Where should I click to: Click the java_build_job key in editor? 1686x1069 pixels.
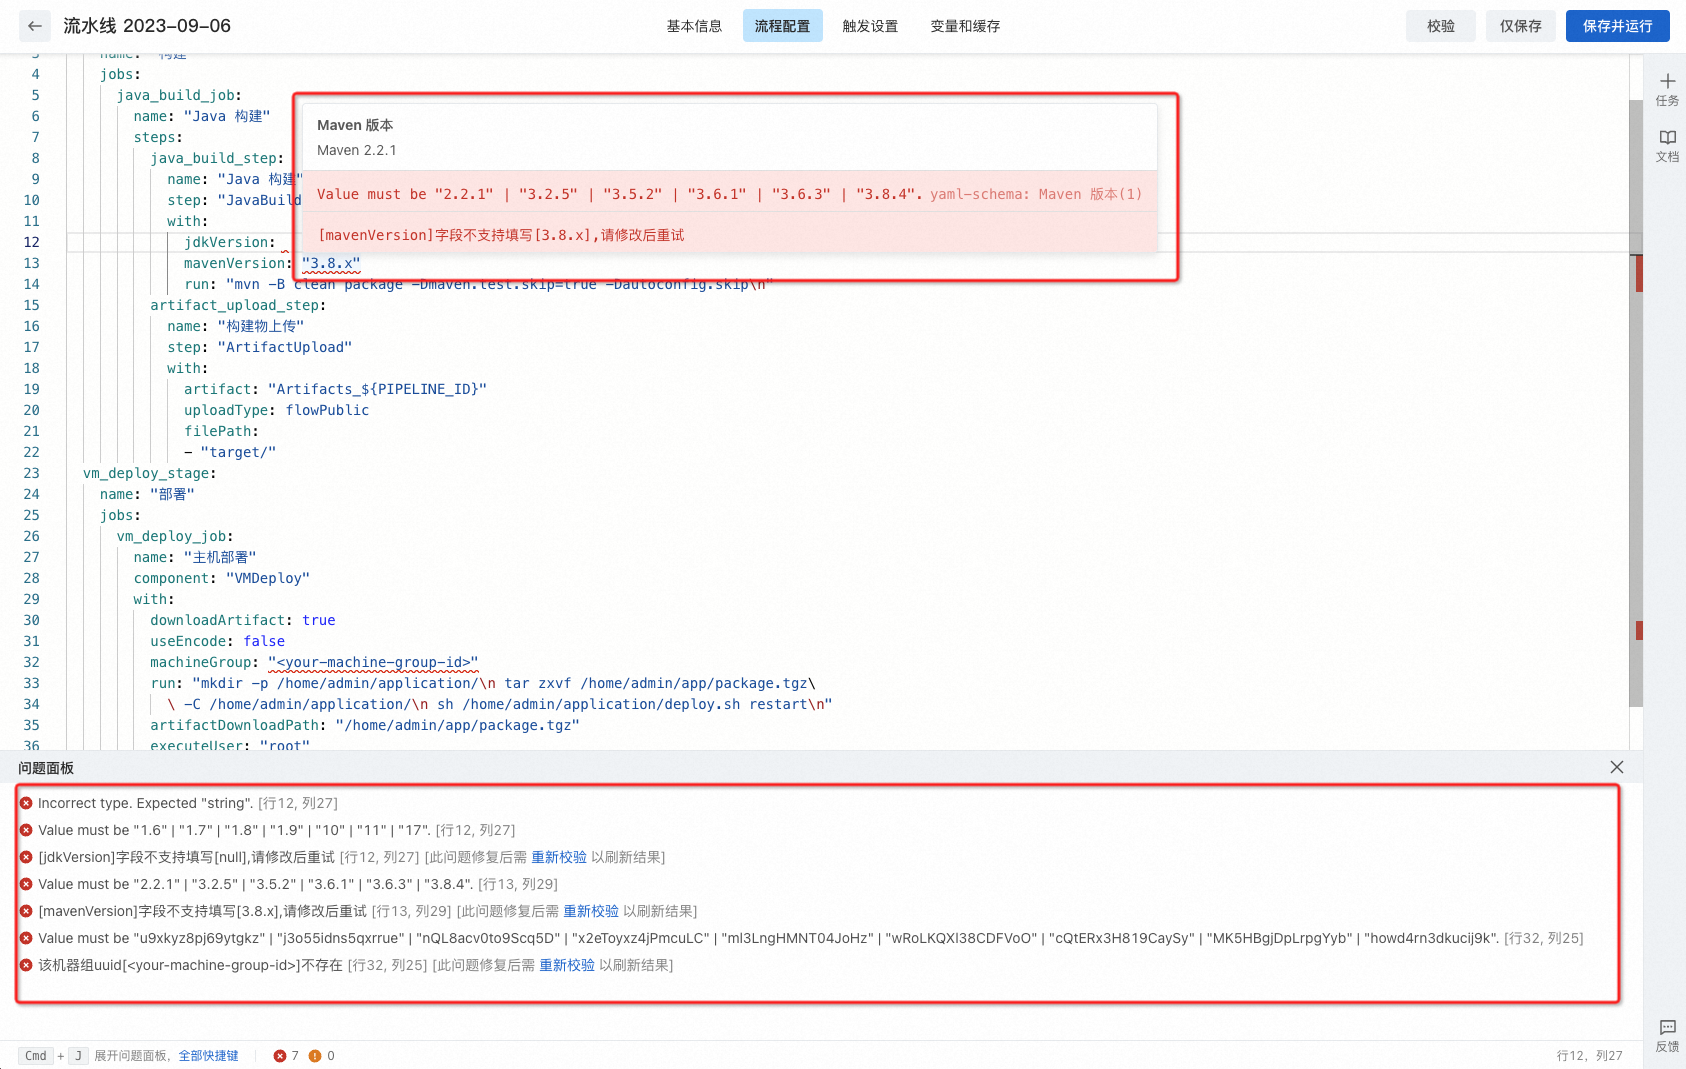click(x=175, y=95)
